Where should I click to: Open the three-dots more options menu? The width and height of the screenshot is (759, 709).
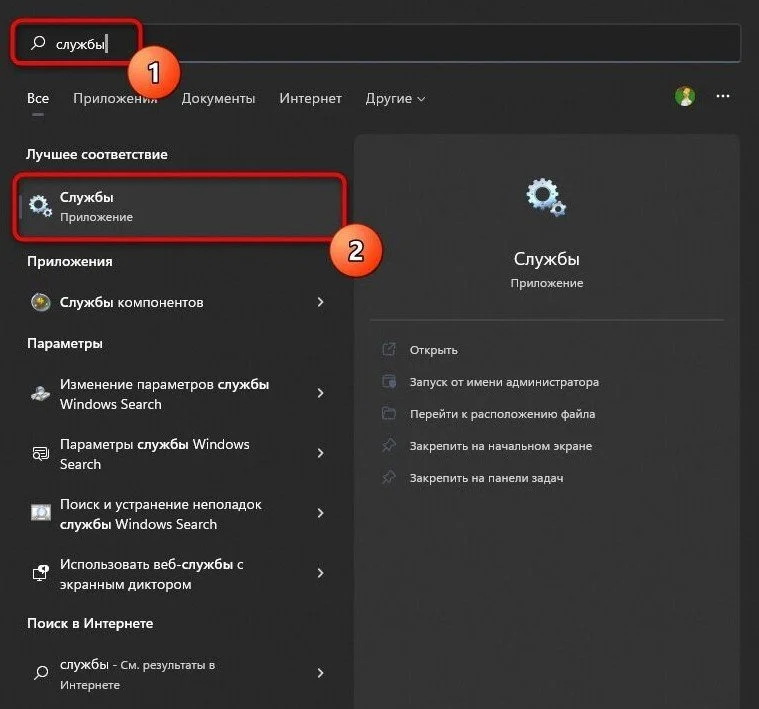[723, 96]
